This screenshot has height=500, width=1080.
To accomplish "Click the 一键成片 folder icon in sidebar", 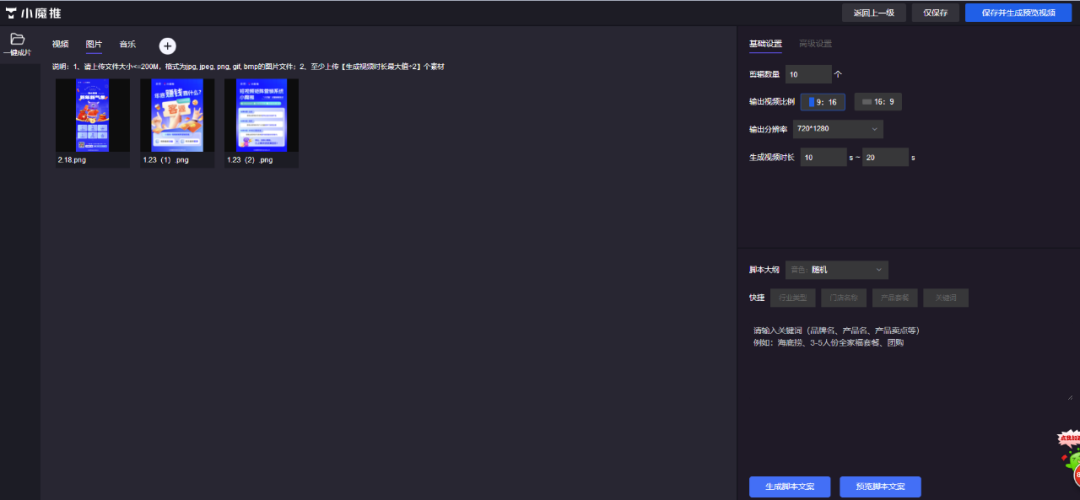I will [x=17, y=40].
